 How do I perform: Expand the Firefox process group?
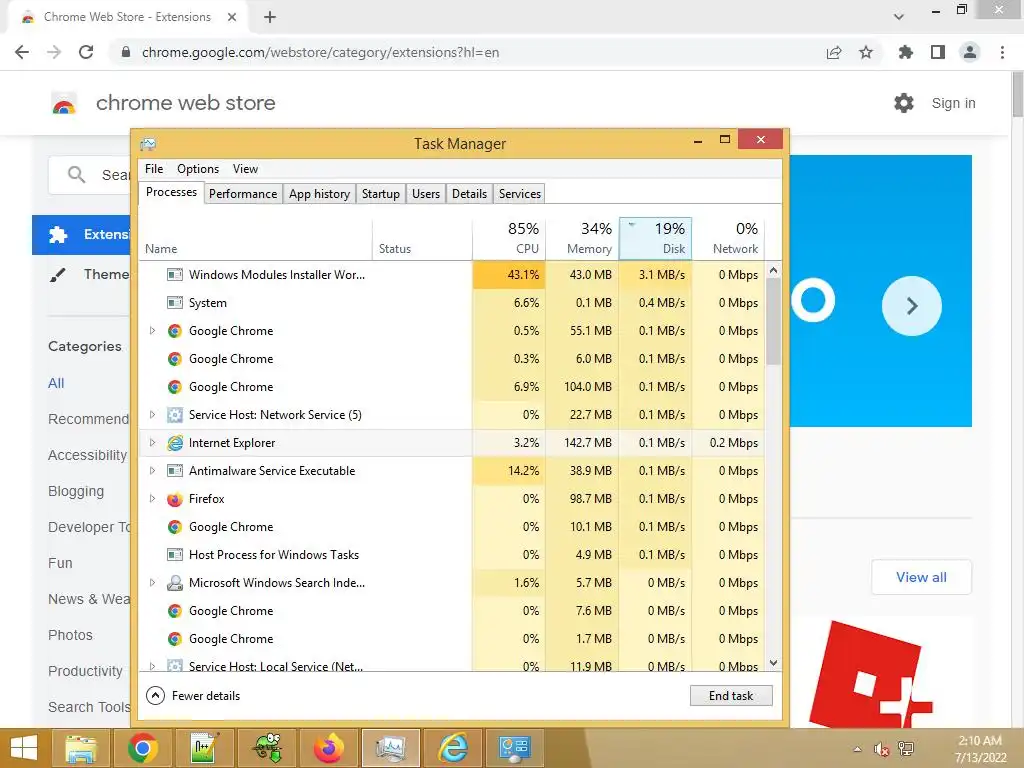click(x=152, y=499)
